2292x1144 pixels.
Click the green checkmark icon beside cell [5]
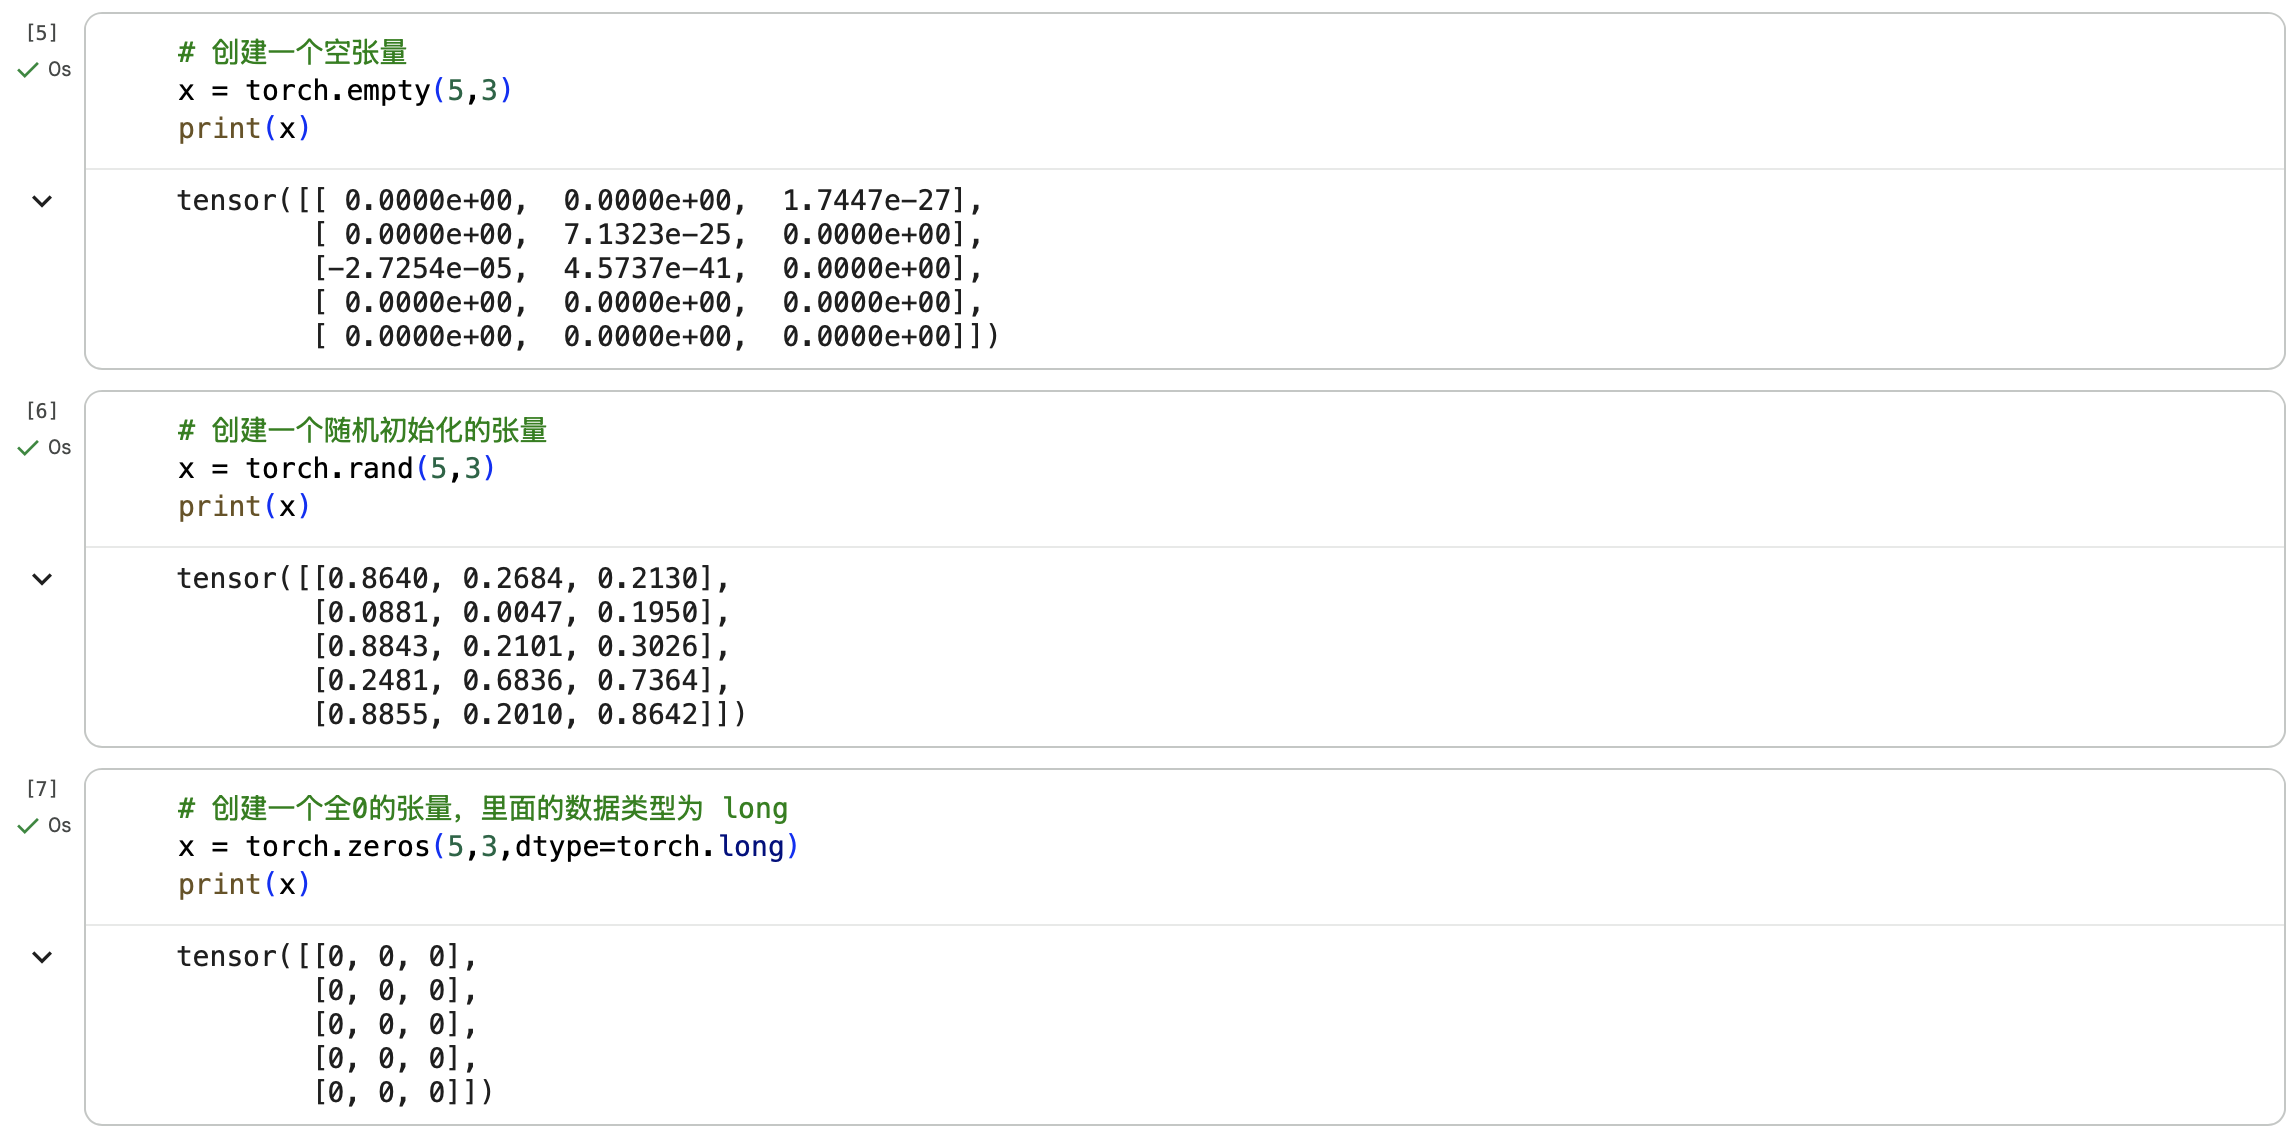tap(28, 70)
